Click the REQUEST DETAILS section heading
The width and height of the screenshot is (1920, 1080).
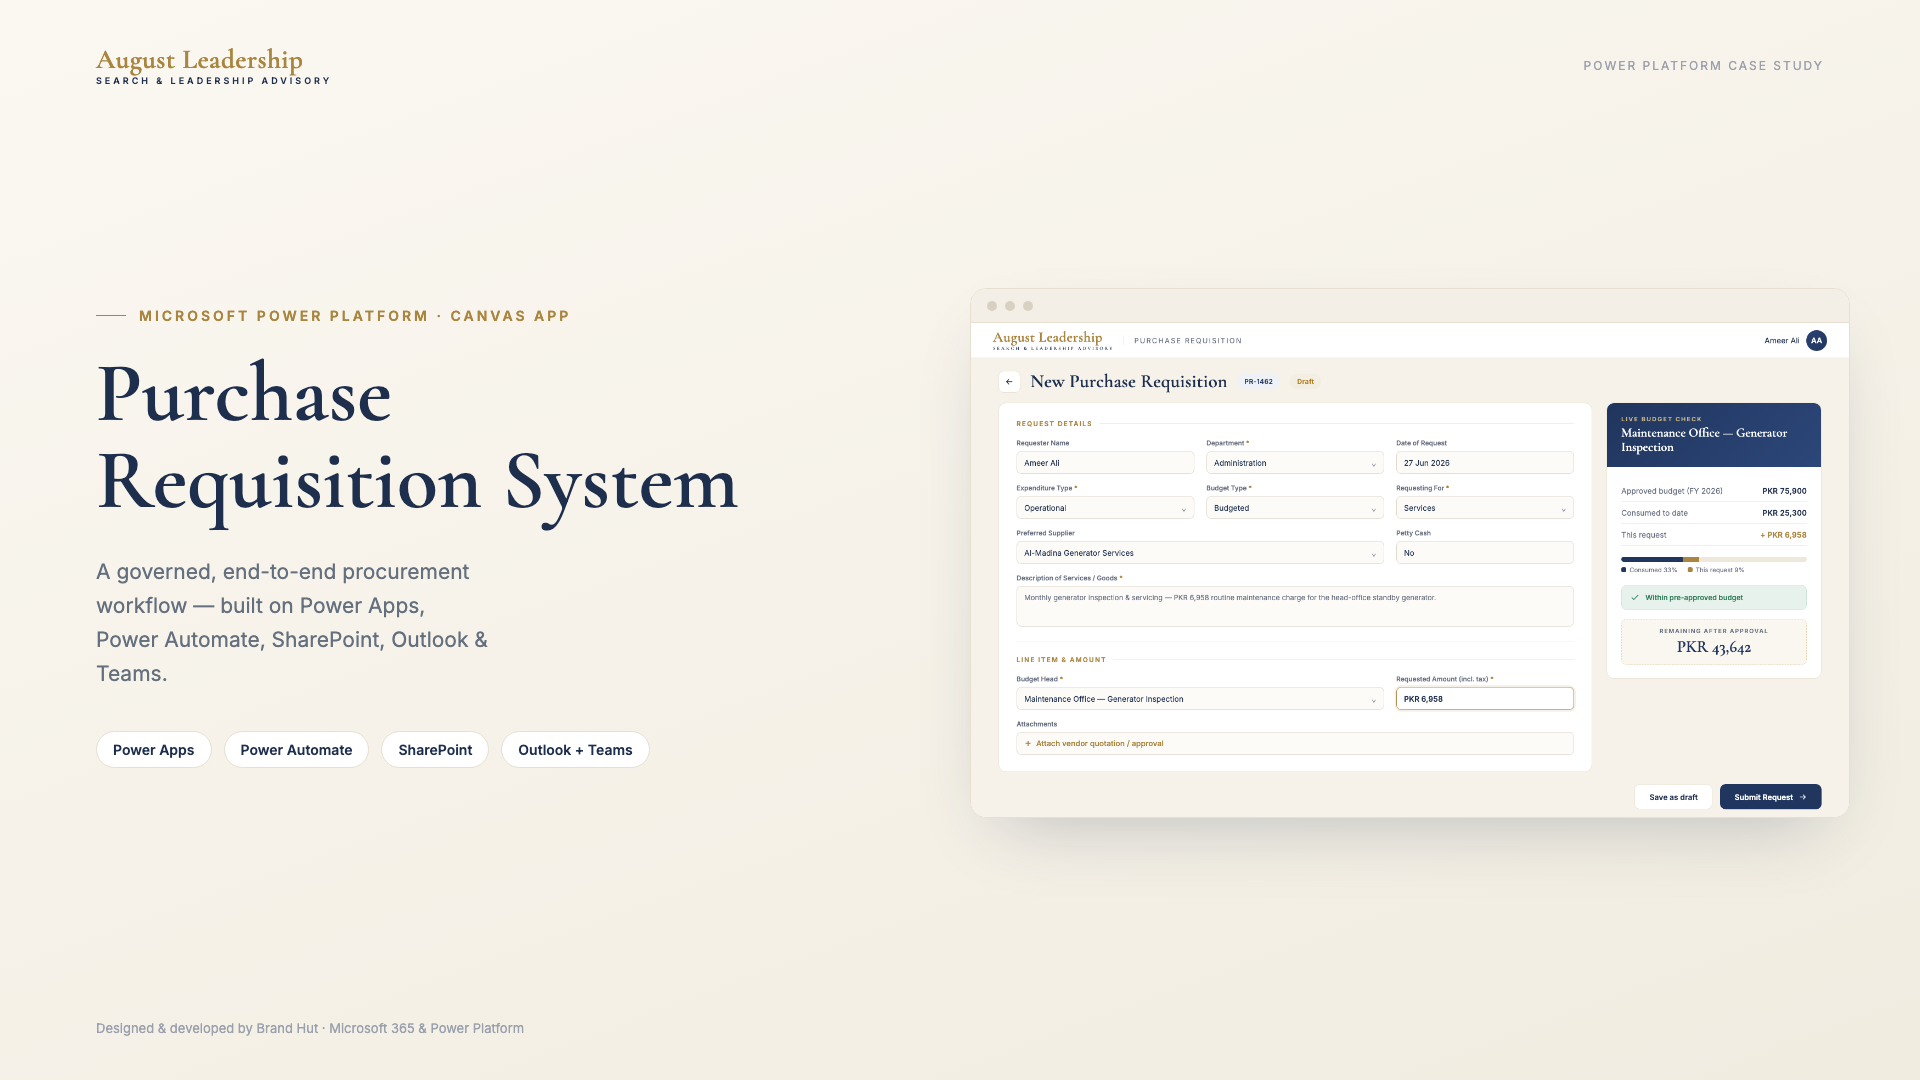pyautogui.click(x=1054, y=424)
